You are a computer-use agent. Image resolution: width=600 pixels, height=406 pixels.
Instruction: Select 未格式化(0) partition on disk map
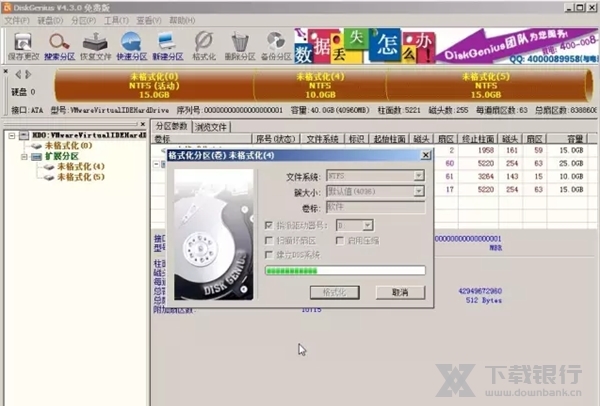point(154,85)
